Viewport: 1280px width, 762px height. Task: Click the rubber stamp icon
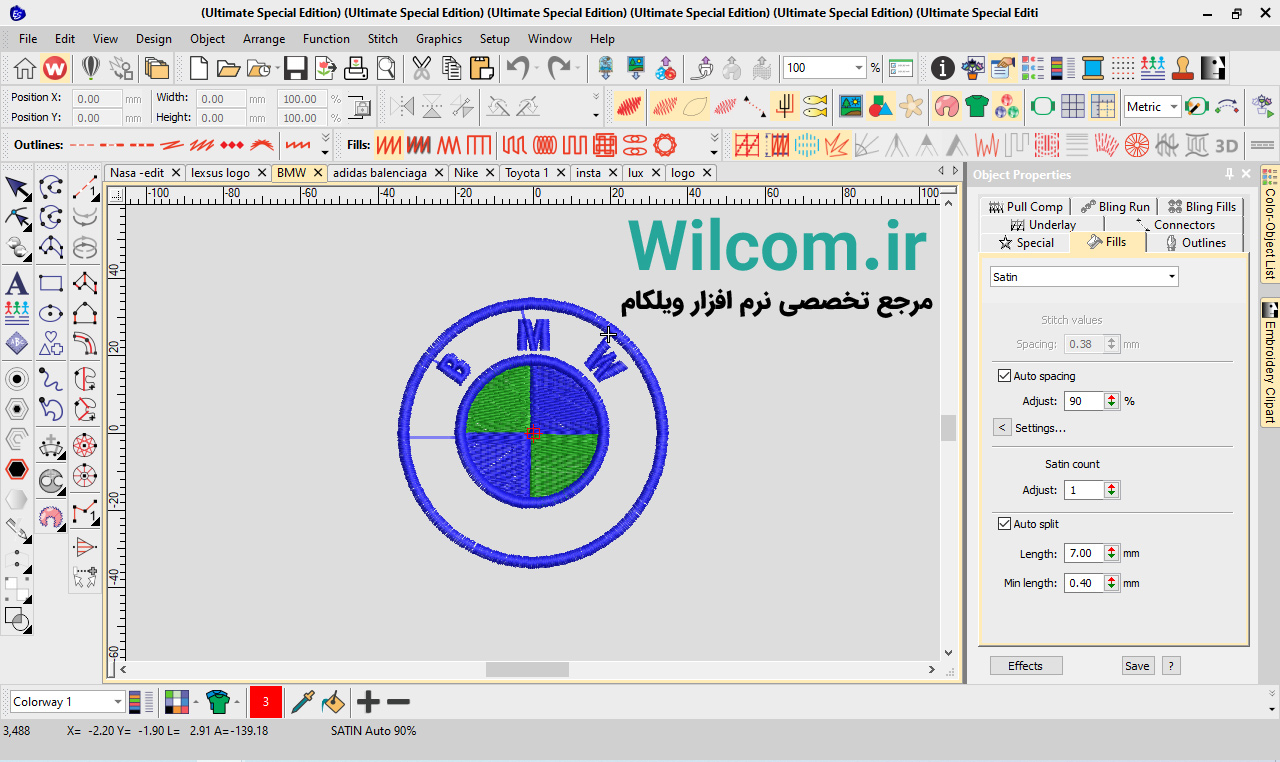[x=1183, y=68]
